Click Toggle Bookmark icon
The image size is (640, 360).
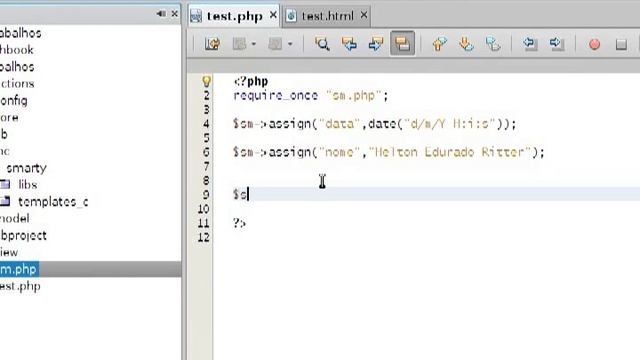pos(493,43)
